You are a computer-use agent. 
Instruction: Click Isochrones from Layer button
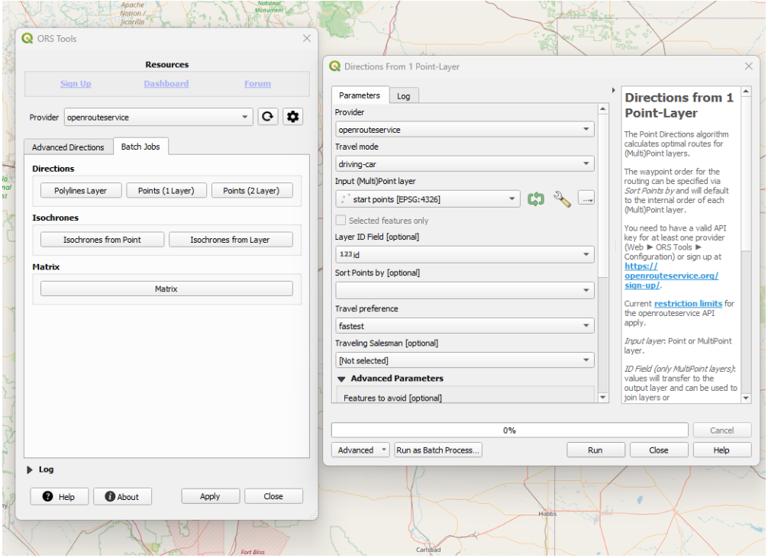[x=230, y=240]
